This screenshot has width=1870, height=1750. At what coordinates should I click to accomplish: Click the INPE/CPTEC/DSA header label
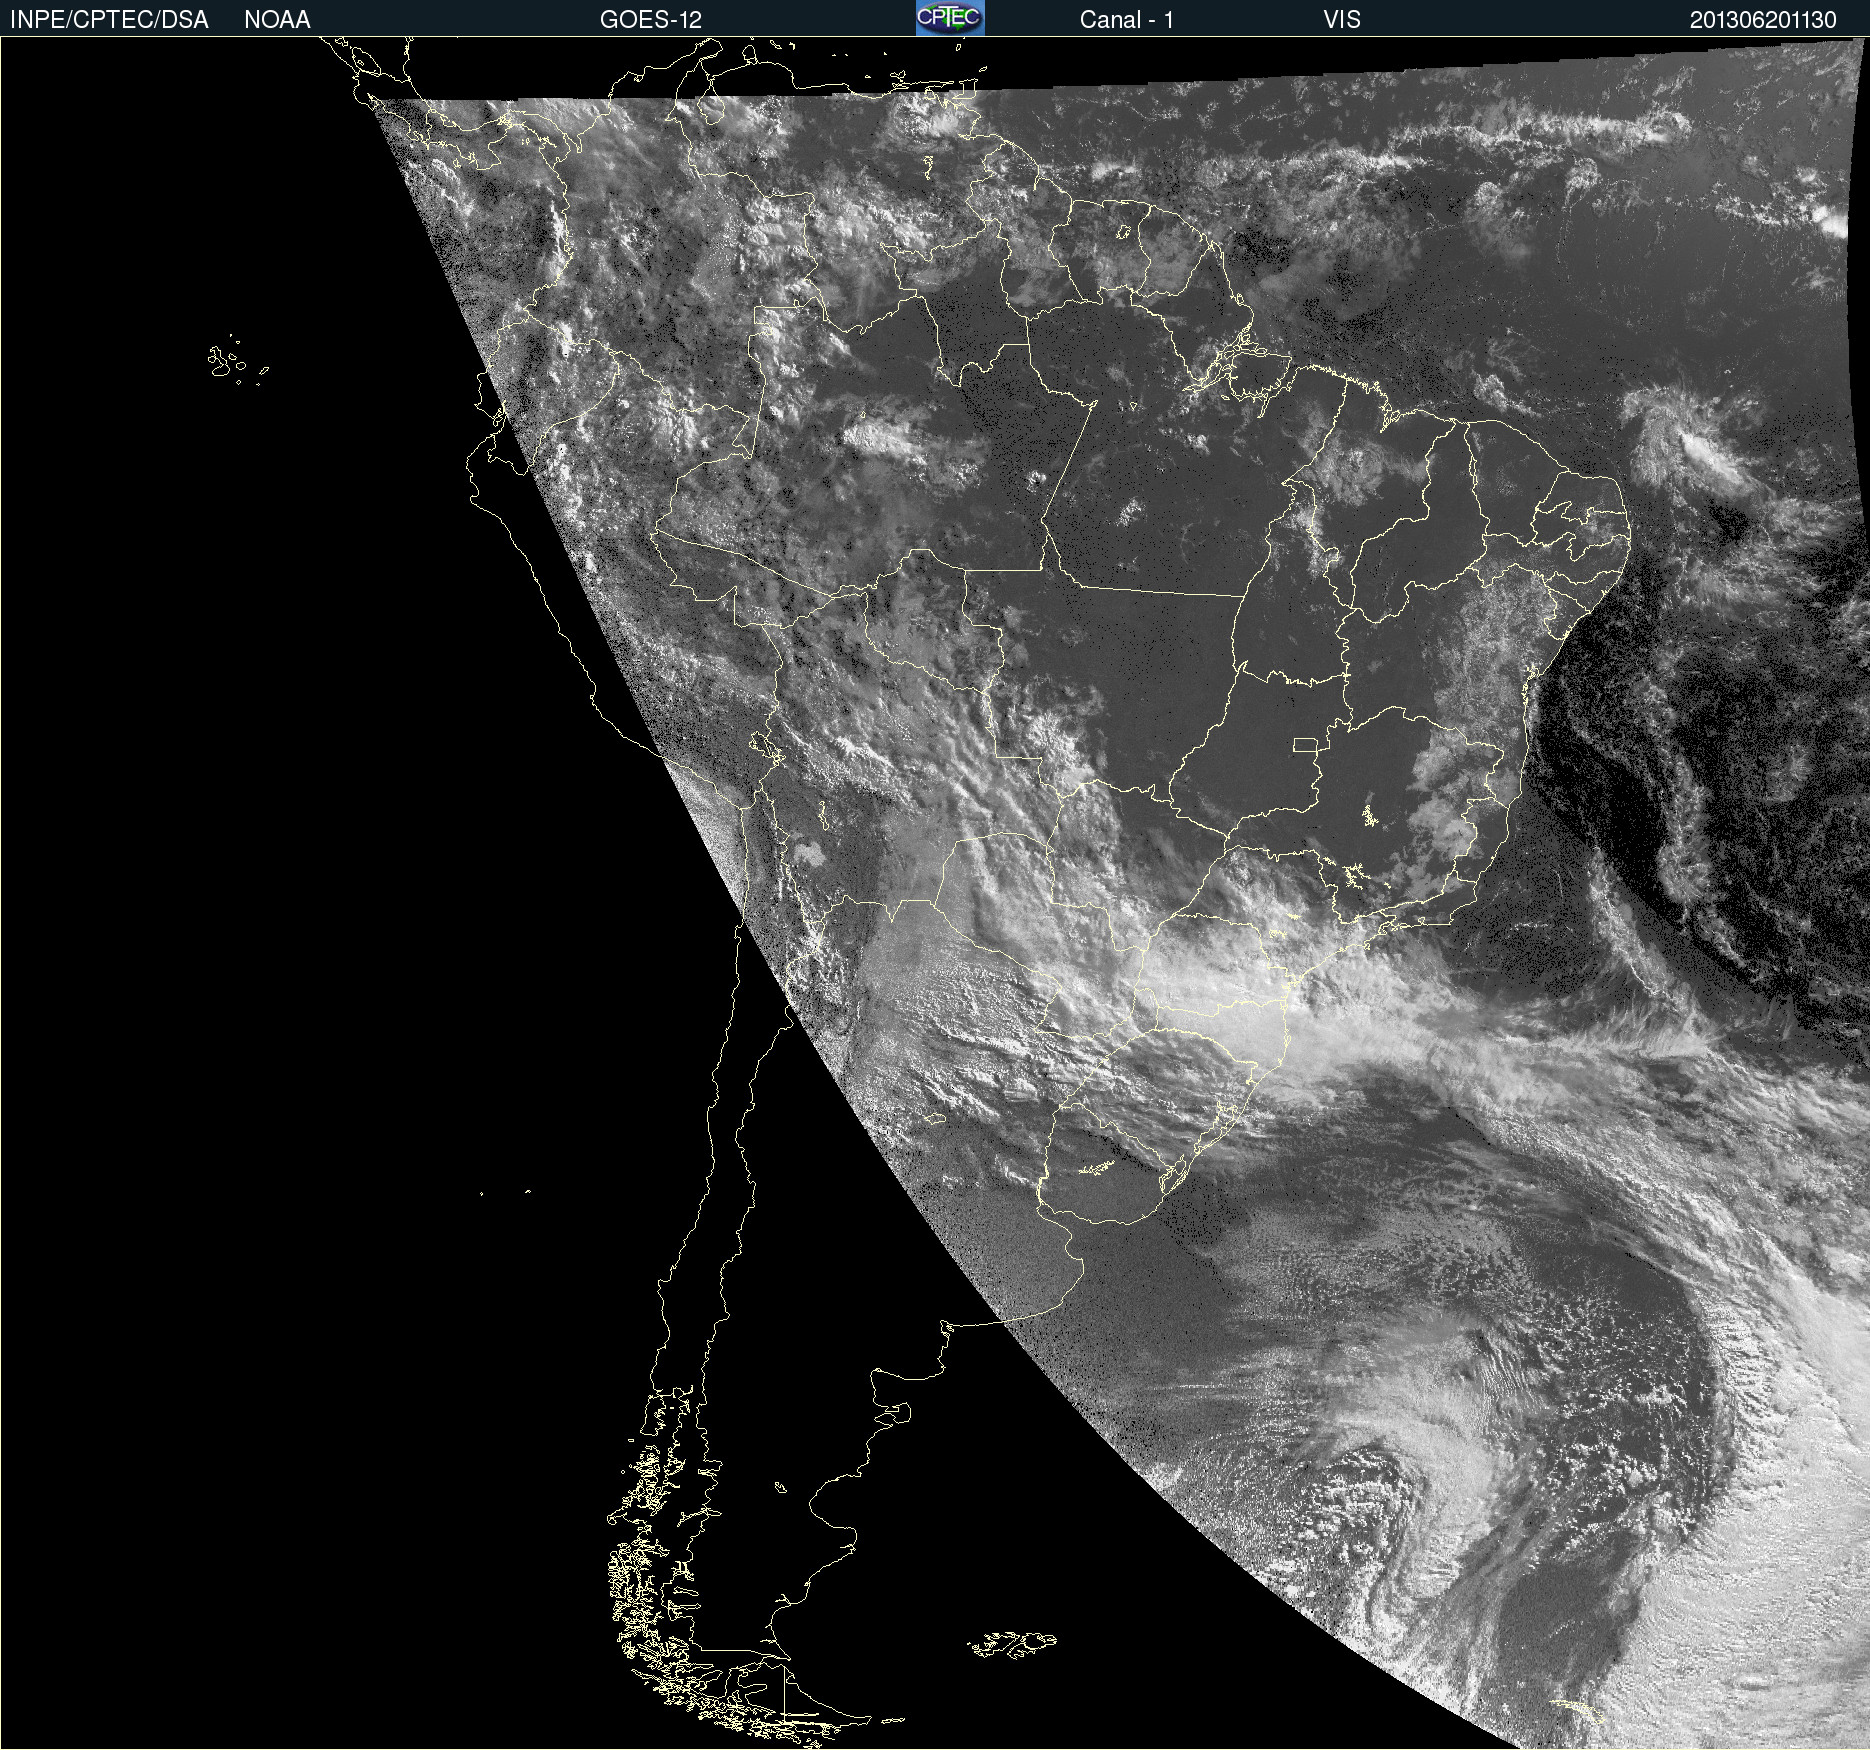click(109, 20)
